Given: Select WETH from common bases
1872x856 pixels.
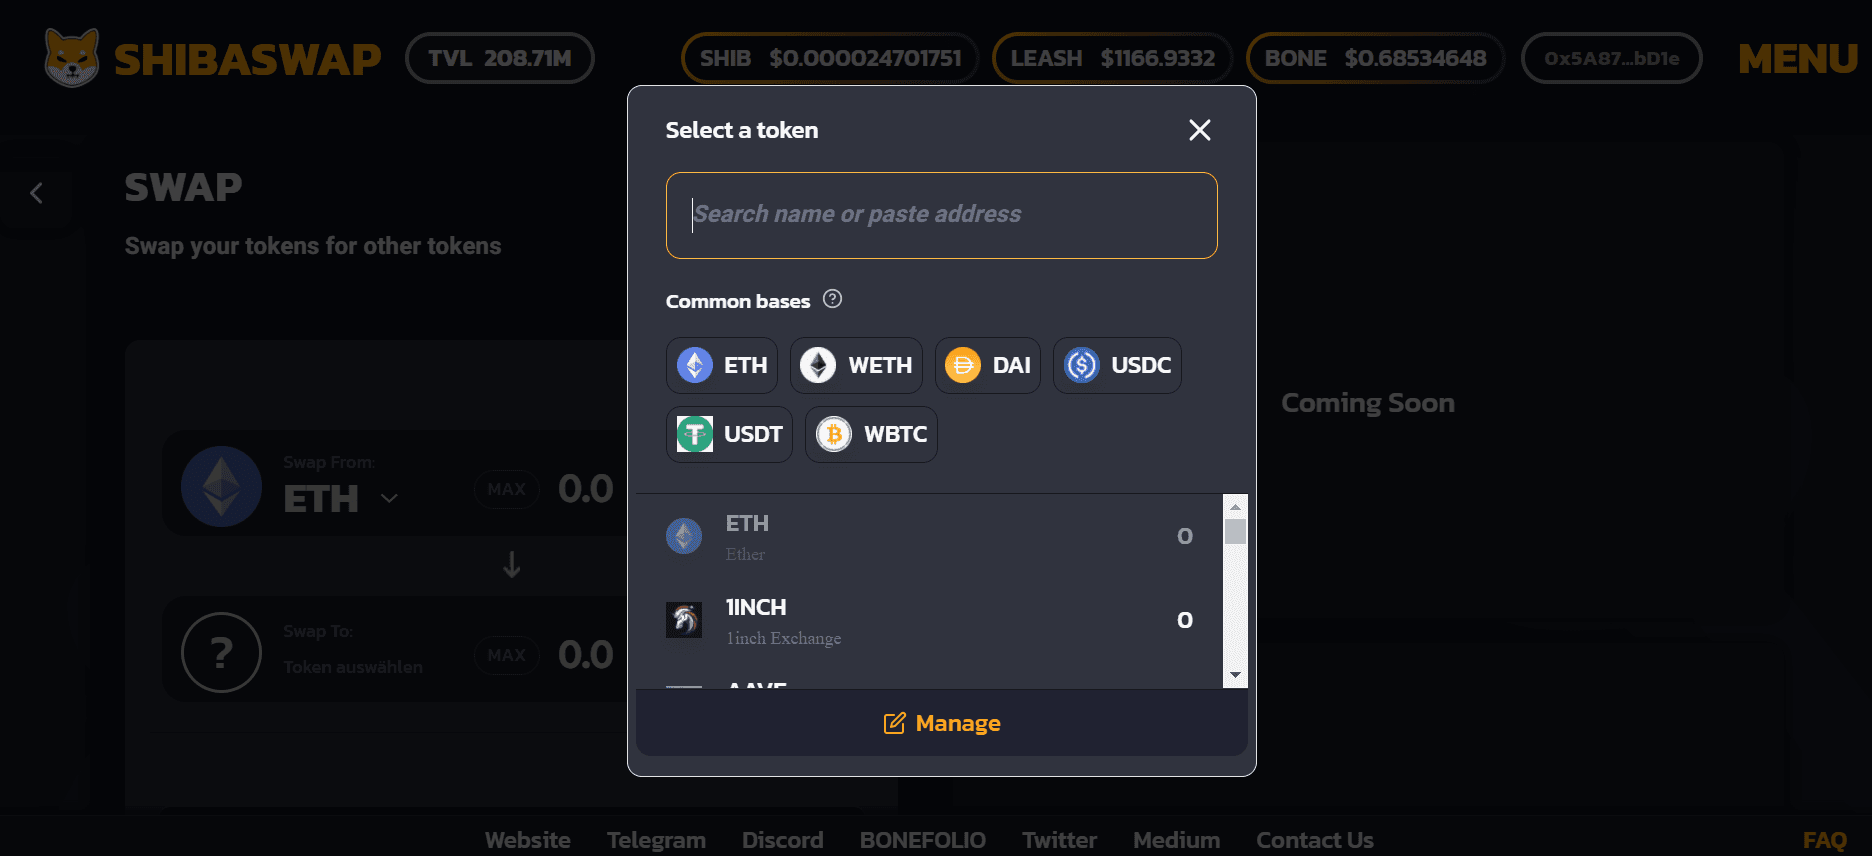Looking at the screenshot, I should (856, 366).
